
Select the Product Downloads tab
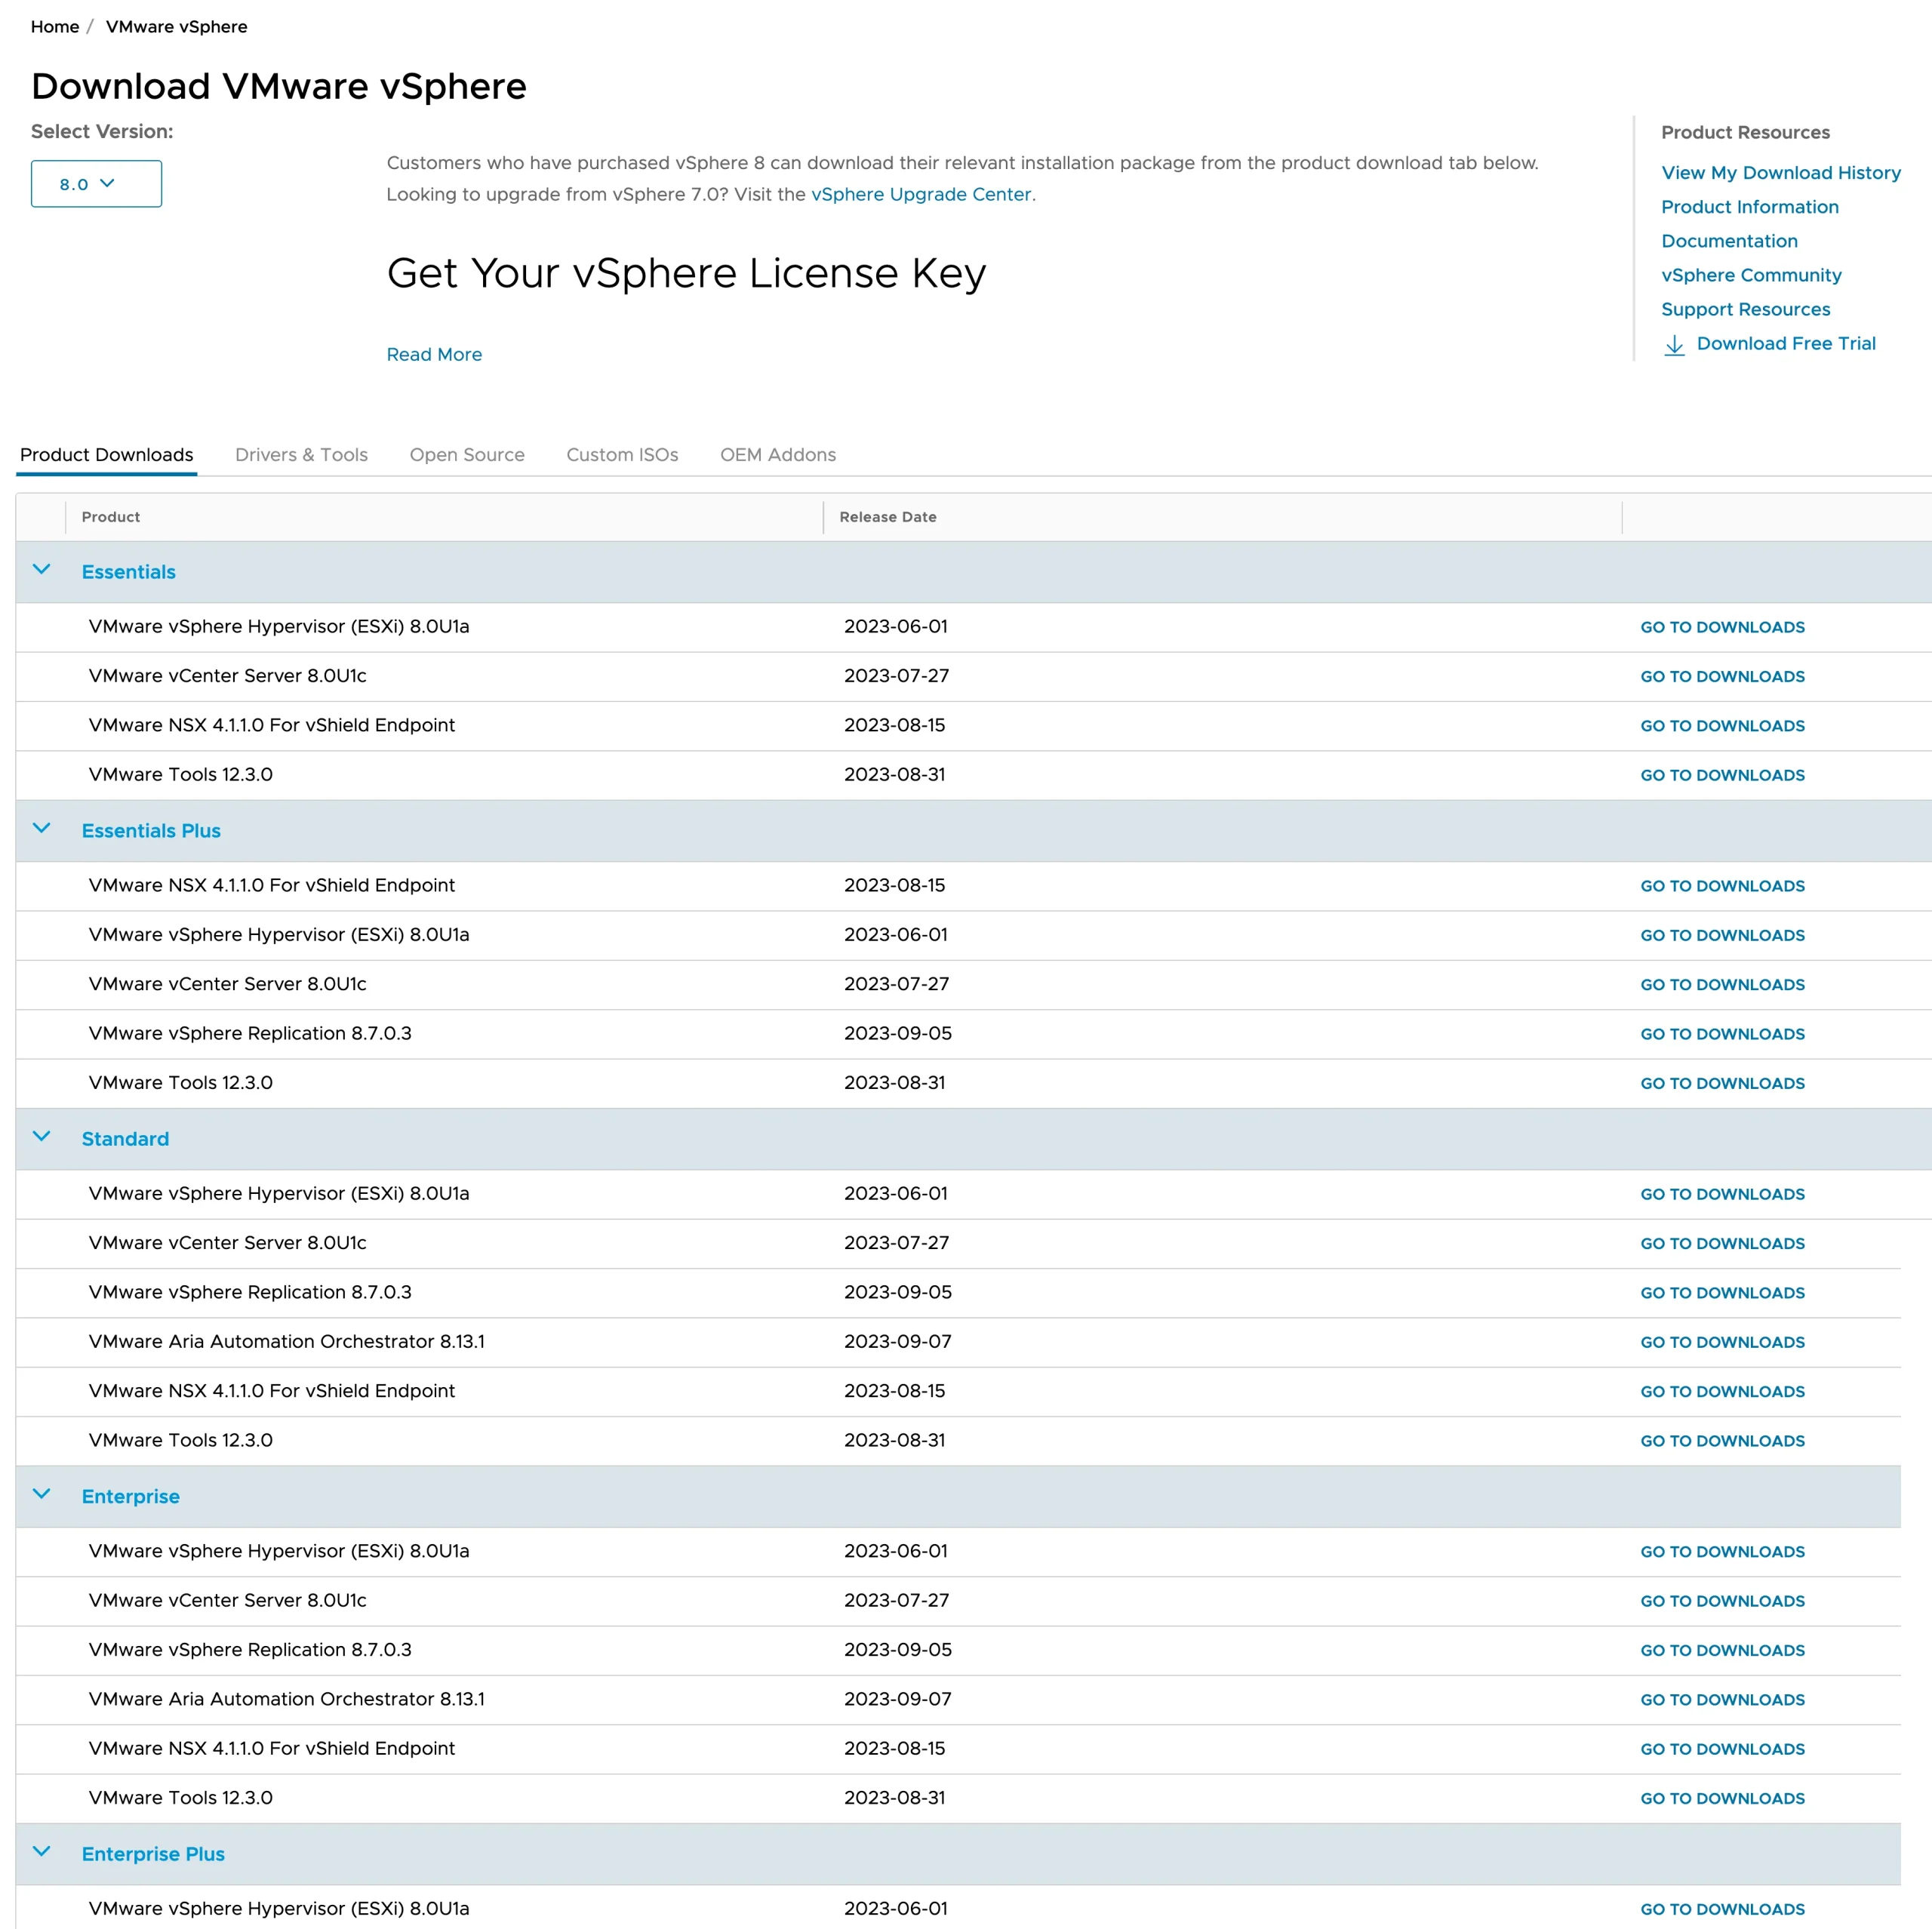(106, 455)
